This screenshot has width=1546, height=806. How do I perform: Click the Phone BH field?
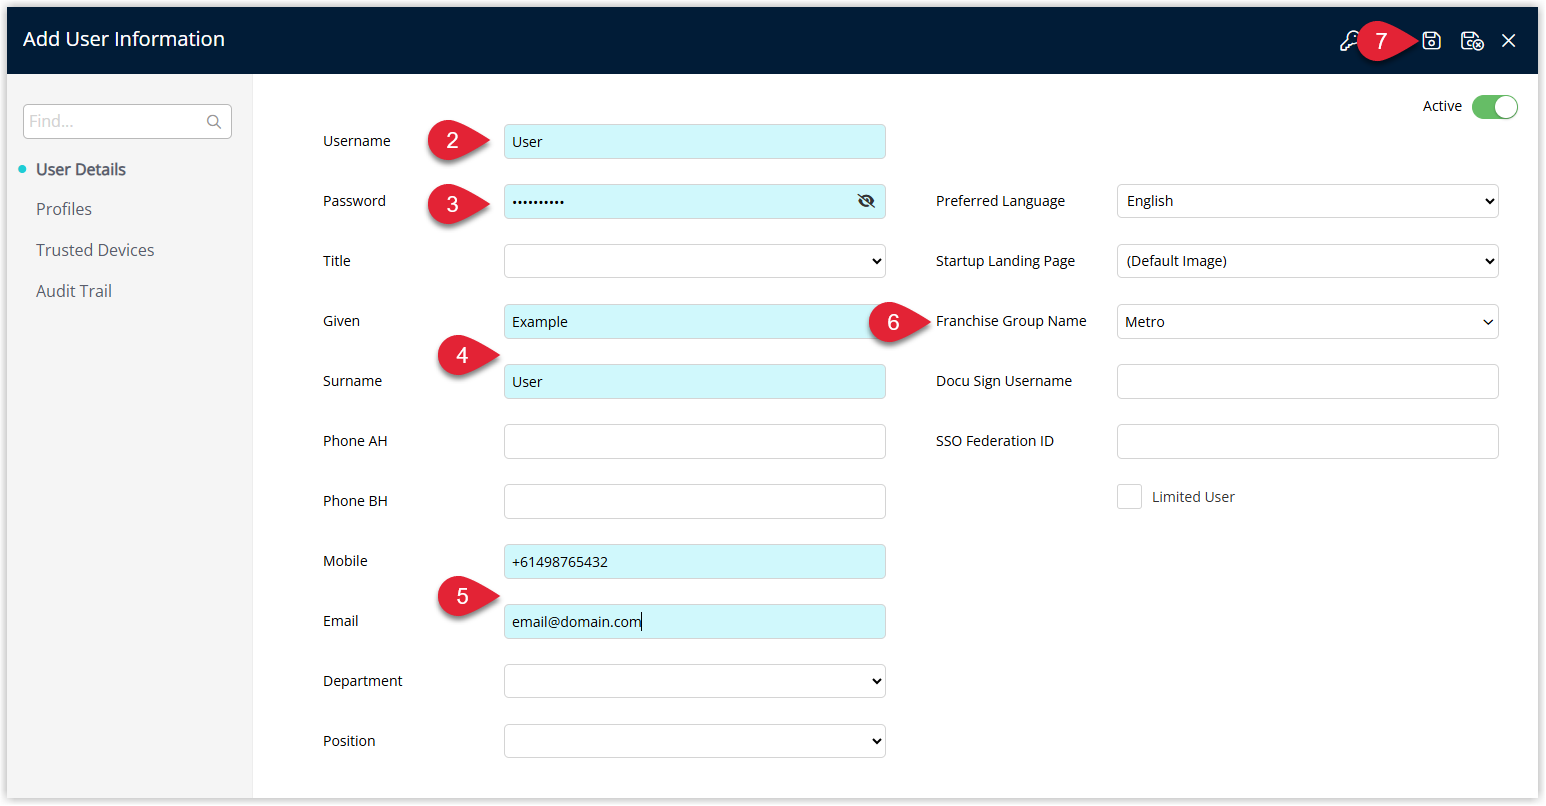[x=694, y=501]
